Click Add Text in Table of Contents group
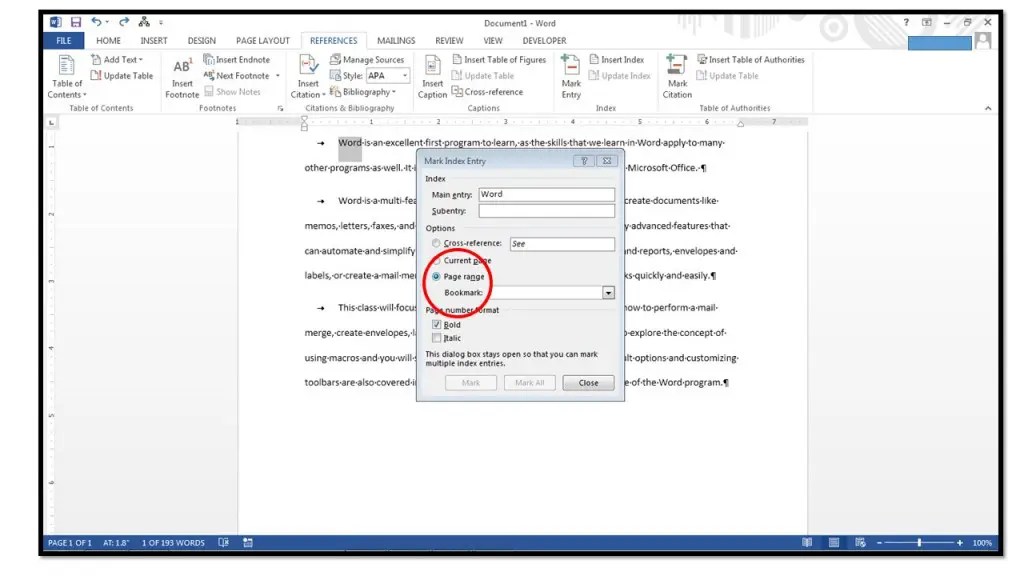 pyautogui.click(x=117, y=59)
